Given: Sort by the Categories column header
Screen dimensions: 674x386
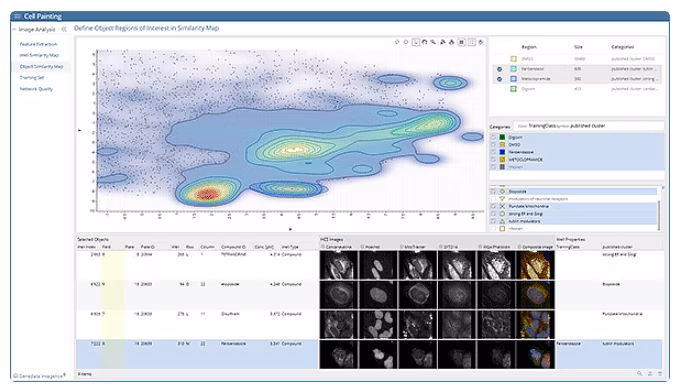Looking at the screenshot, I should pos(622,47).
